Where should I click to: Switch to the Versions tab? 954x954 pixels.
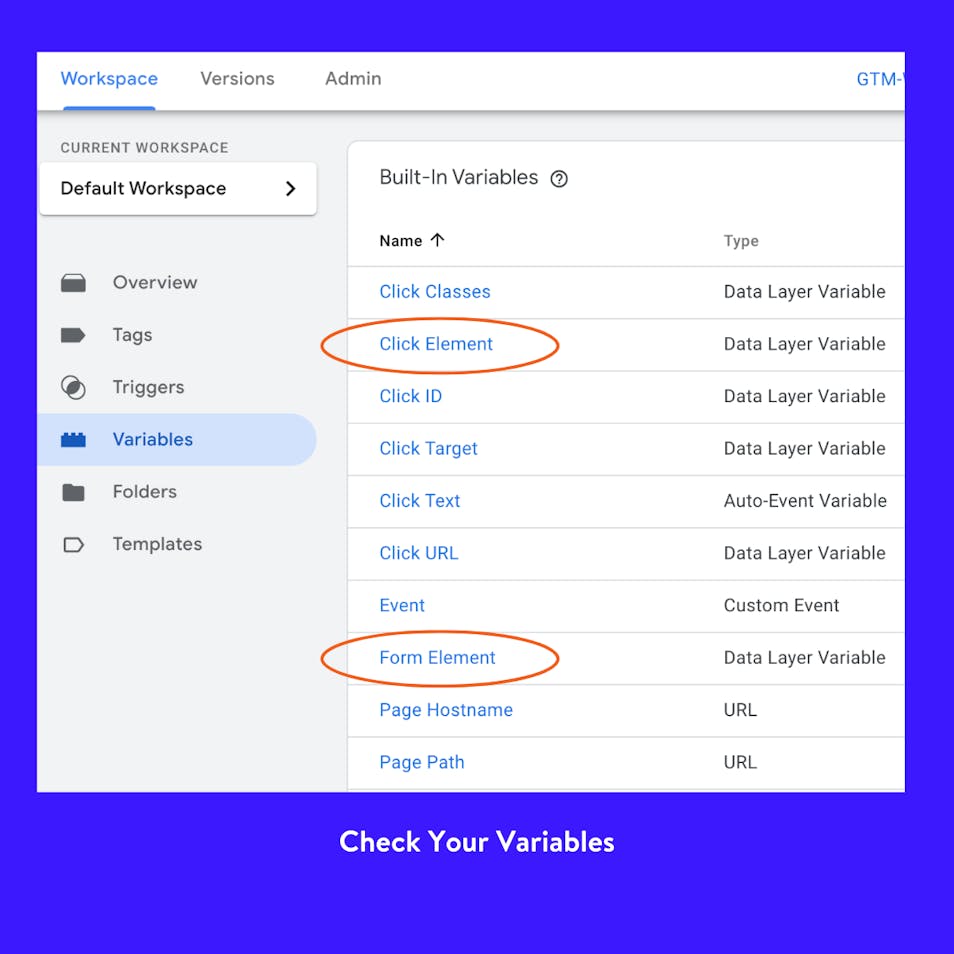coord(237,79)
